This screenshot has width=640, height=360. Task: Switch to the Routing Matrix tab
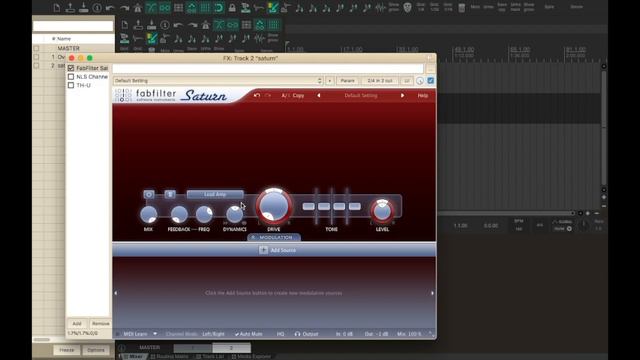tap(169, 356)
